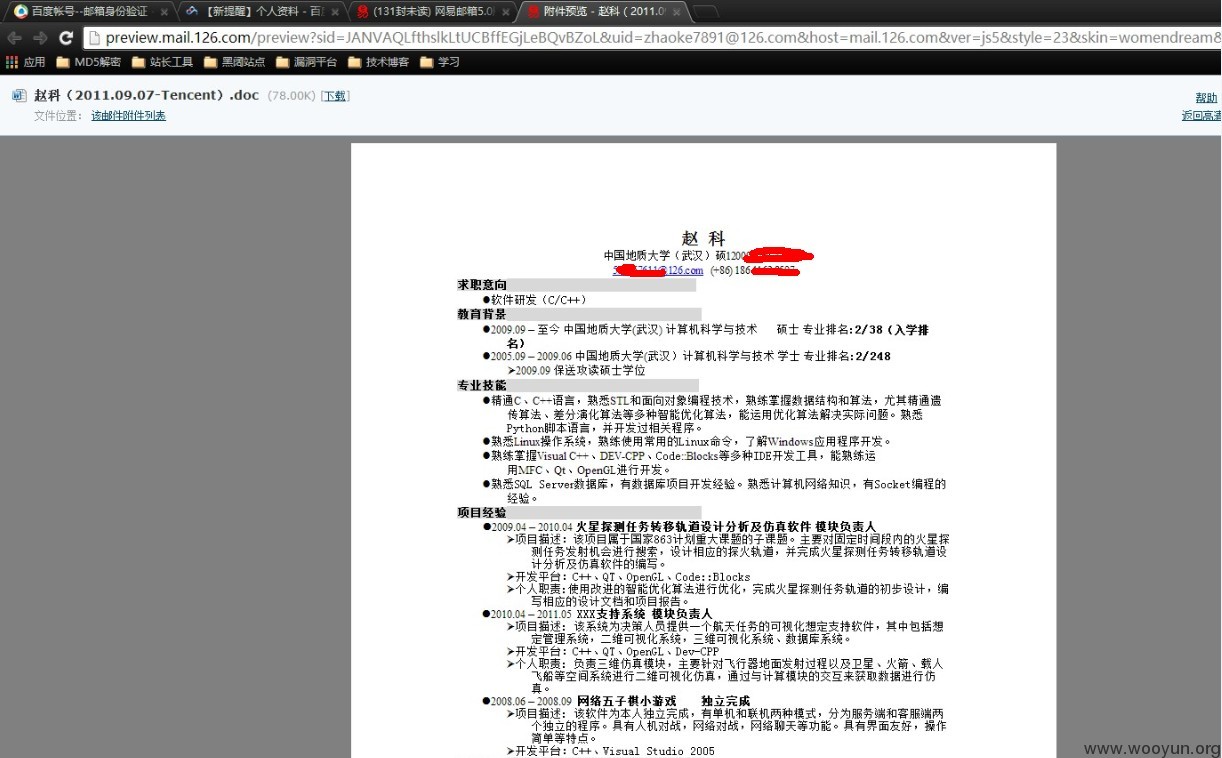1222x758 pixels.
Task: Open the 学习 bookmark folder
Action: coord(440,62)
